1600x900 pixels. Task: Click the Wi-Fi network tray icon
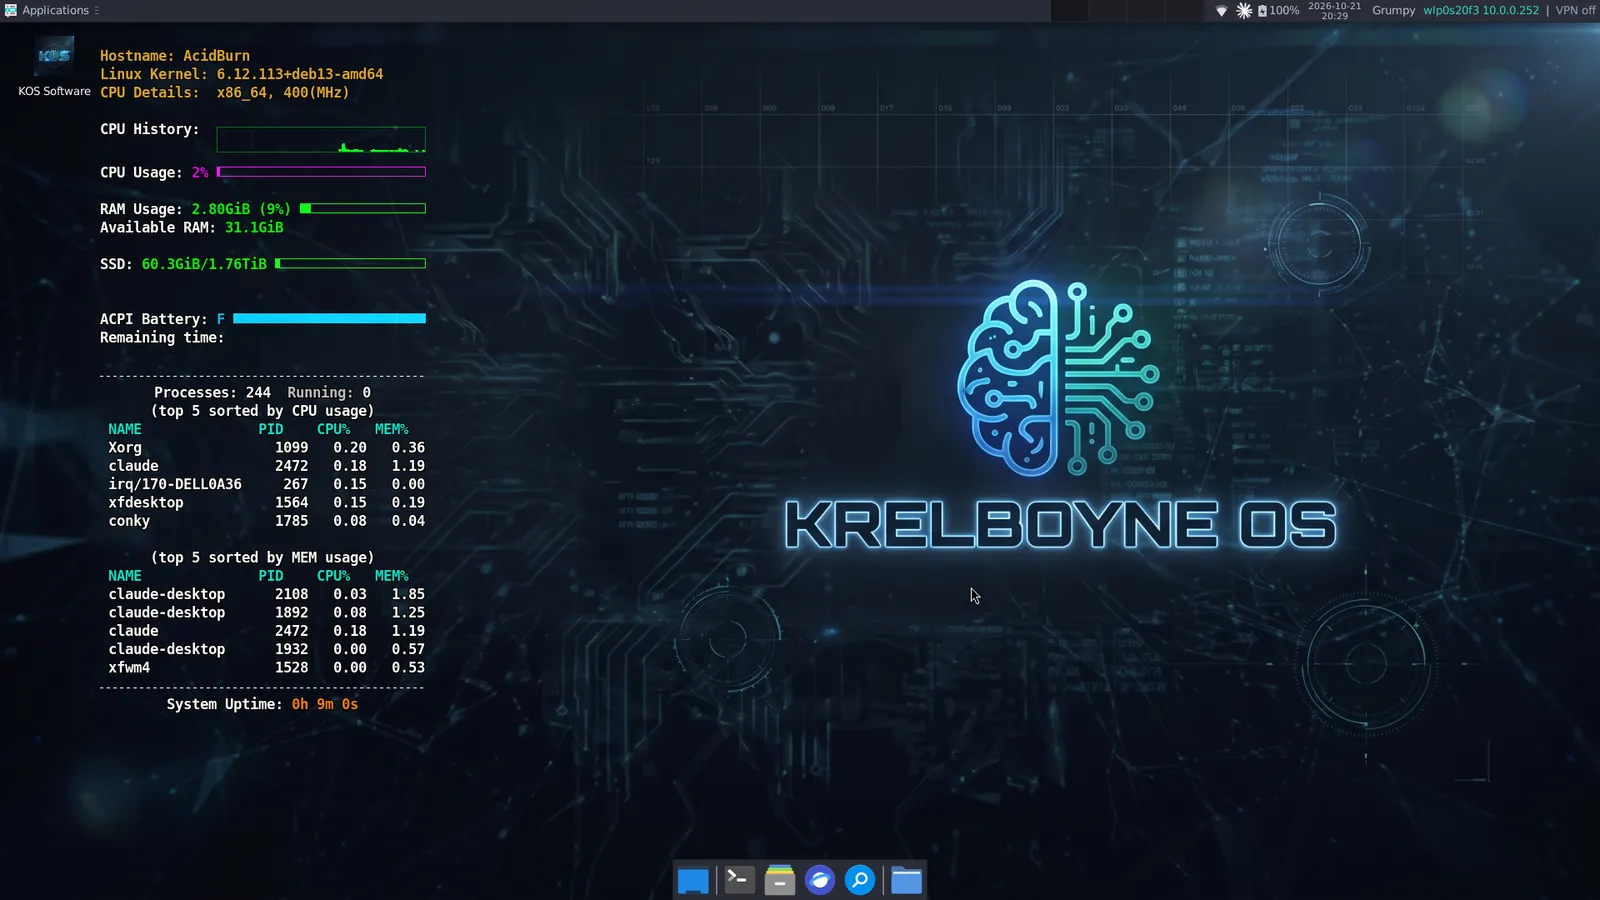(1221, 11)
